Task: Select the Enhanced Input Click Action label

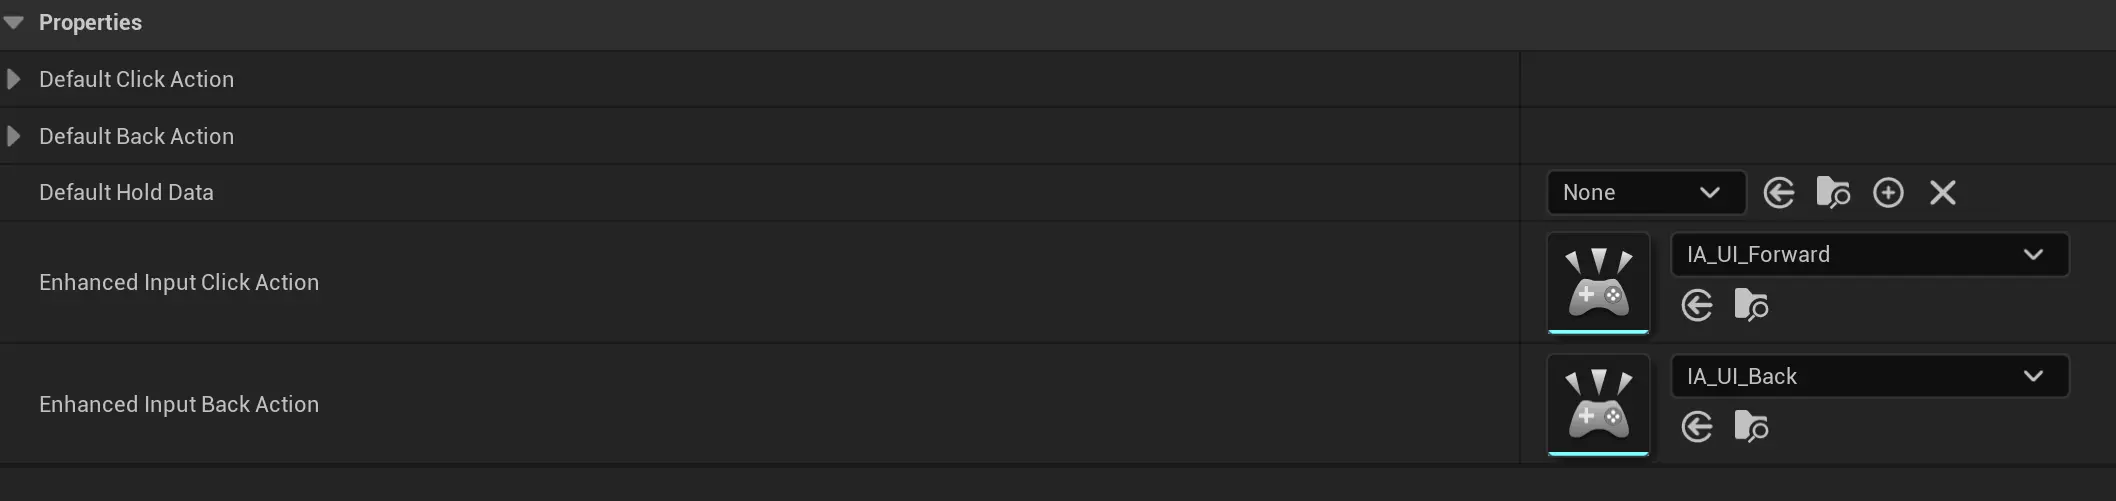Action: point(179,282)
